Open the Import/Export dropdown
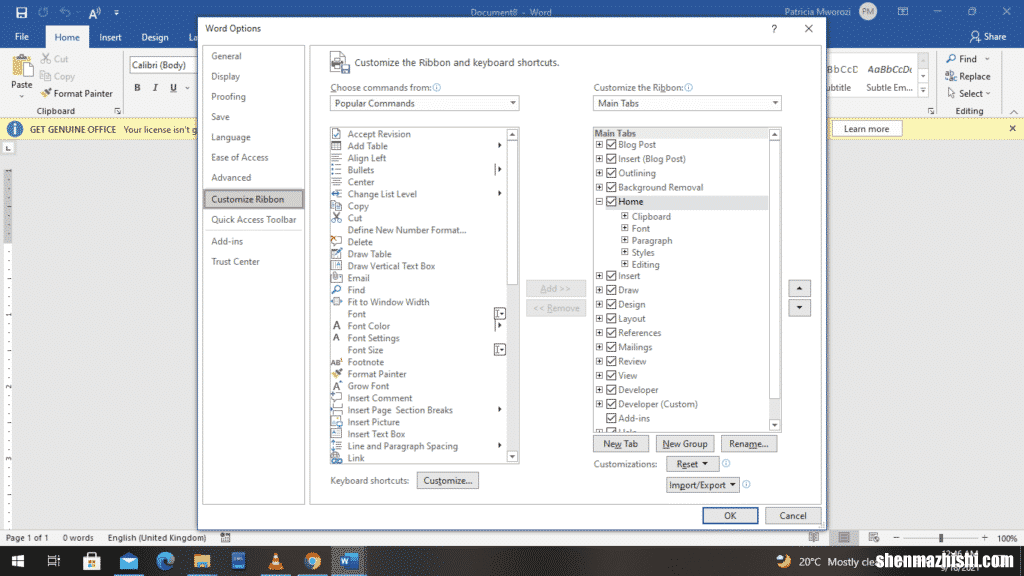Viewport: 1024px width, 576px height. [x=702, y=485]
